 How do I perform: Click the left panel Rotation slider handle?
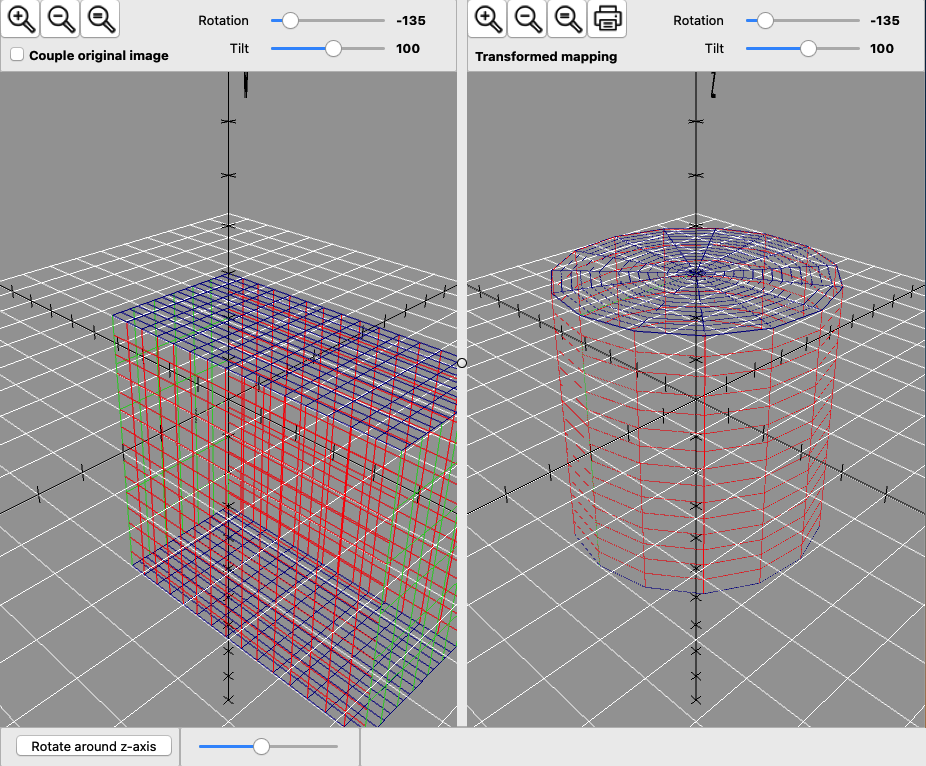tap(290, 20)
